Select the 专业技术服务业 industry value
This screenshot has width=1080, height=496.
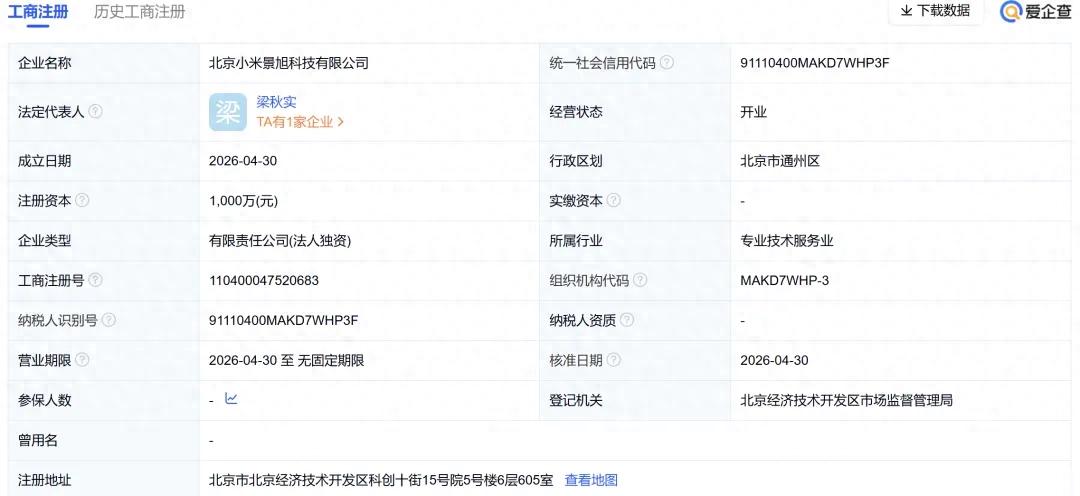click(787, 241)
